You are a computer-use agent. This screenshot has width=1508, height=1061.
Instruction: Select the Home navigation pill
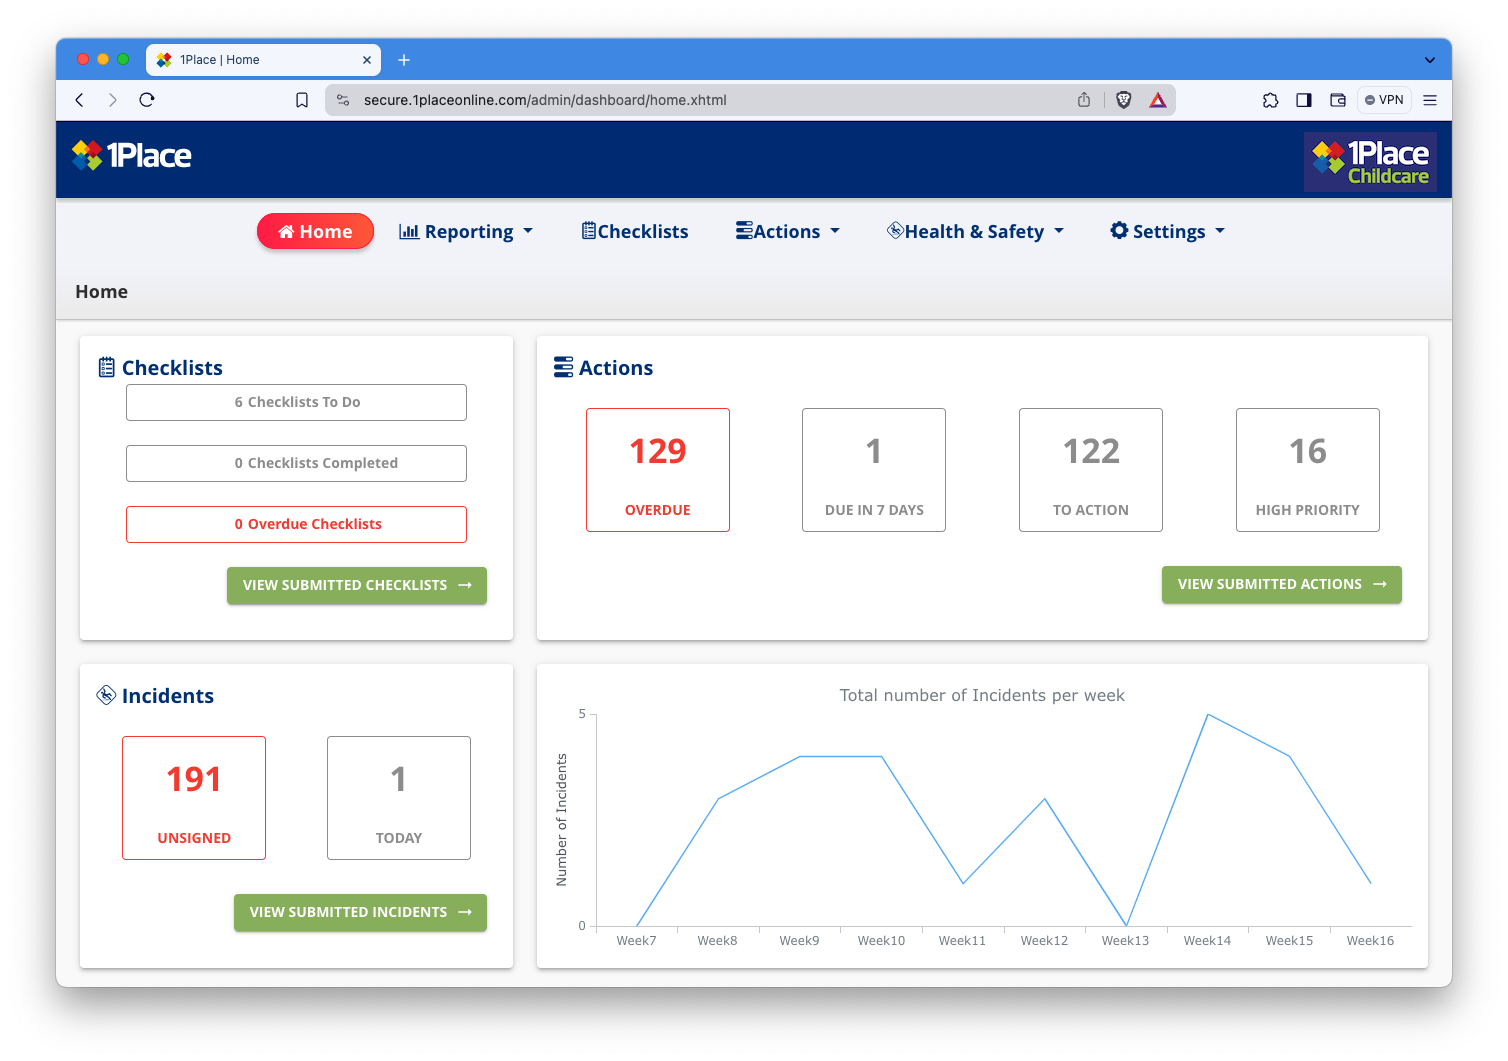315,232
